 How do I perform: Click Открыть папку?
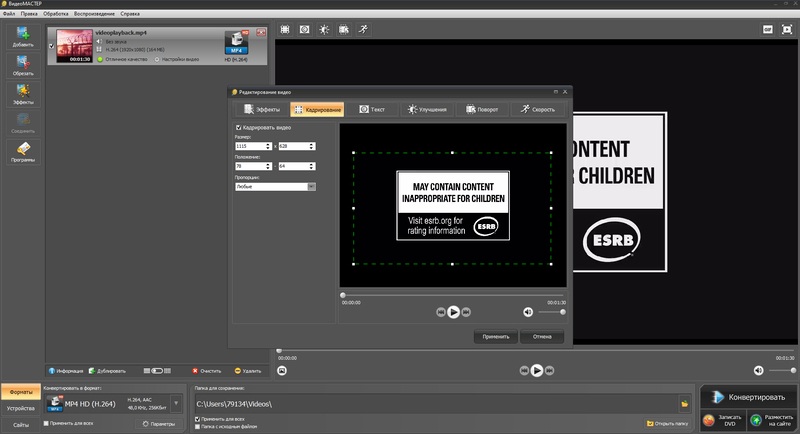[x=667, y=423]
